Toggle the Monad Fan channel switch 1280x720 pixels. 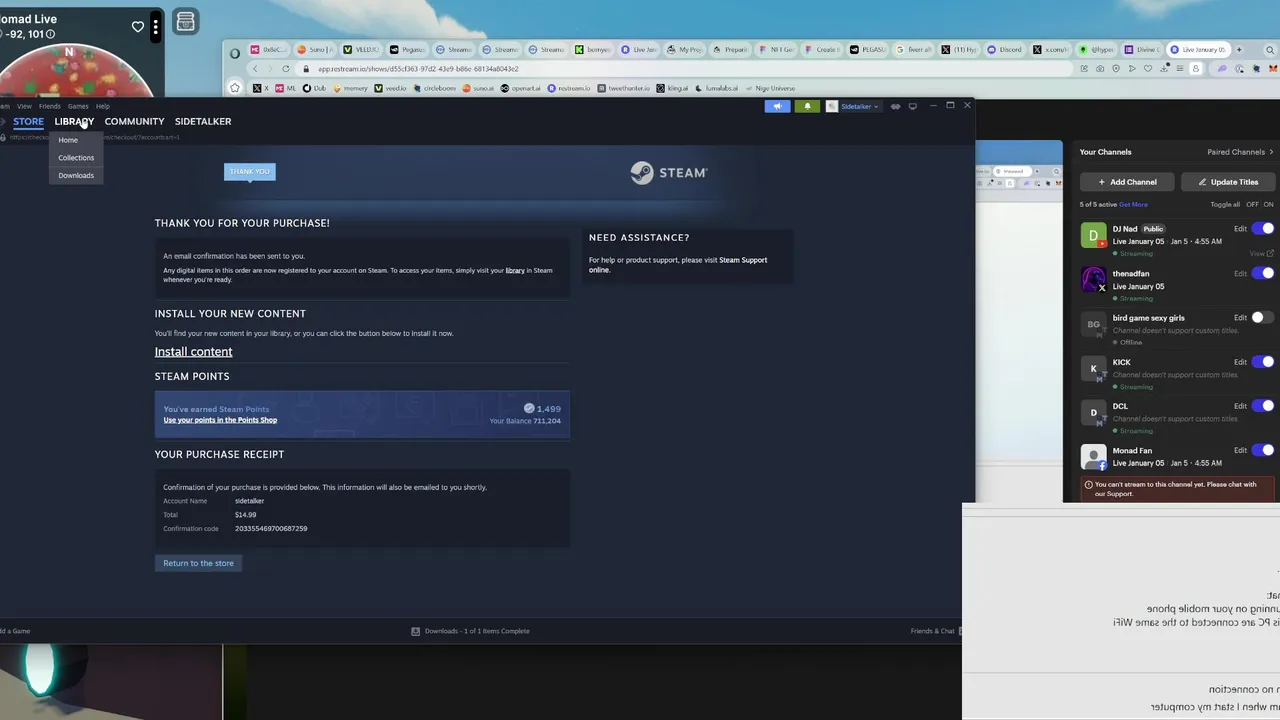pos(1263,451)
